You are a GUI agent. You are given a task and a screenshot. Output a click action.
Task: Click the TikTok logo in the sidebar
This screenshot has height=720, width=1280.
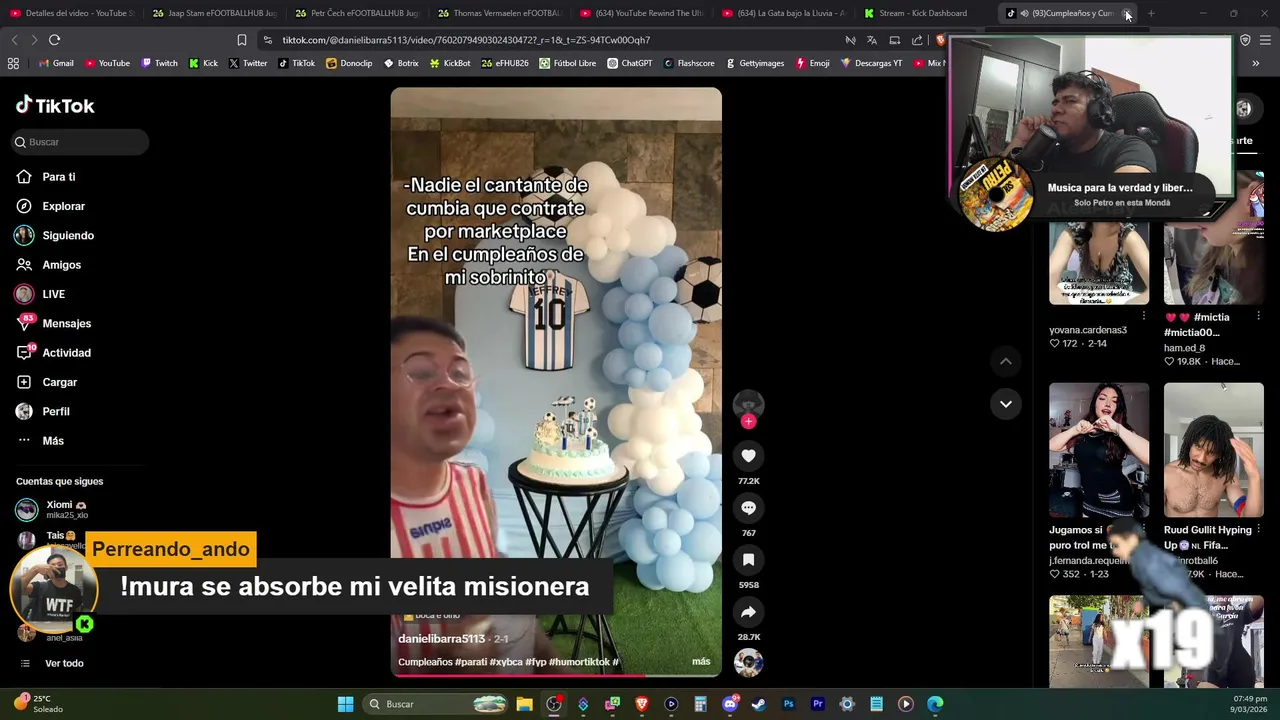[x=55, y=105]
